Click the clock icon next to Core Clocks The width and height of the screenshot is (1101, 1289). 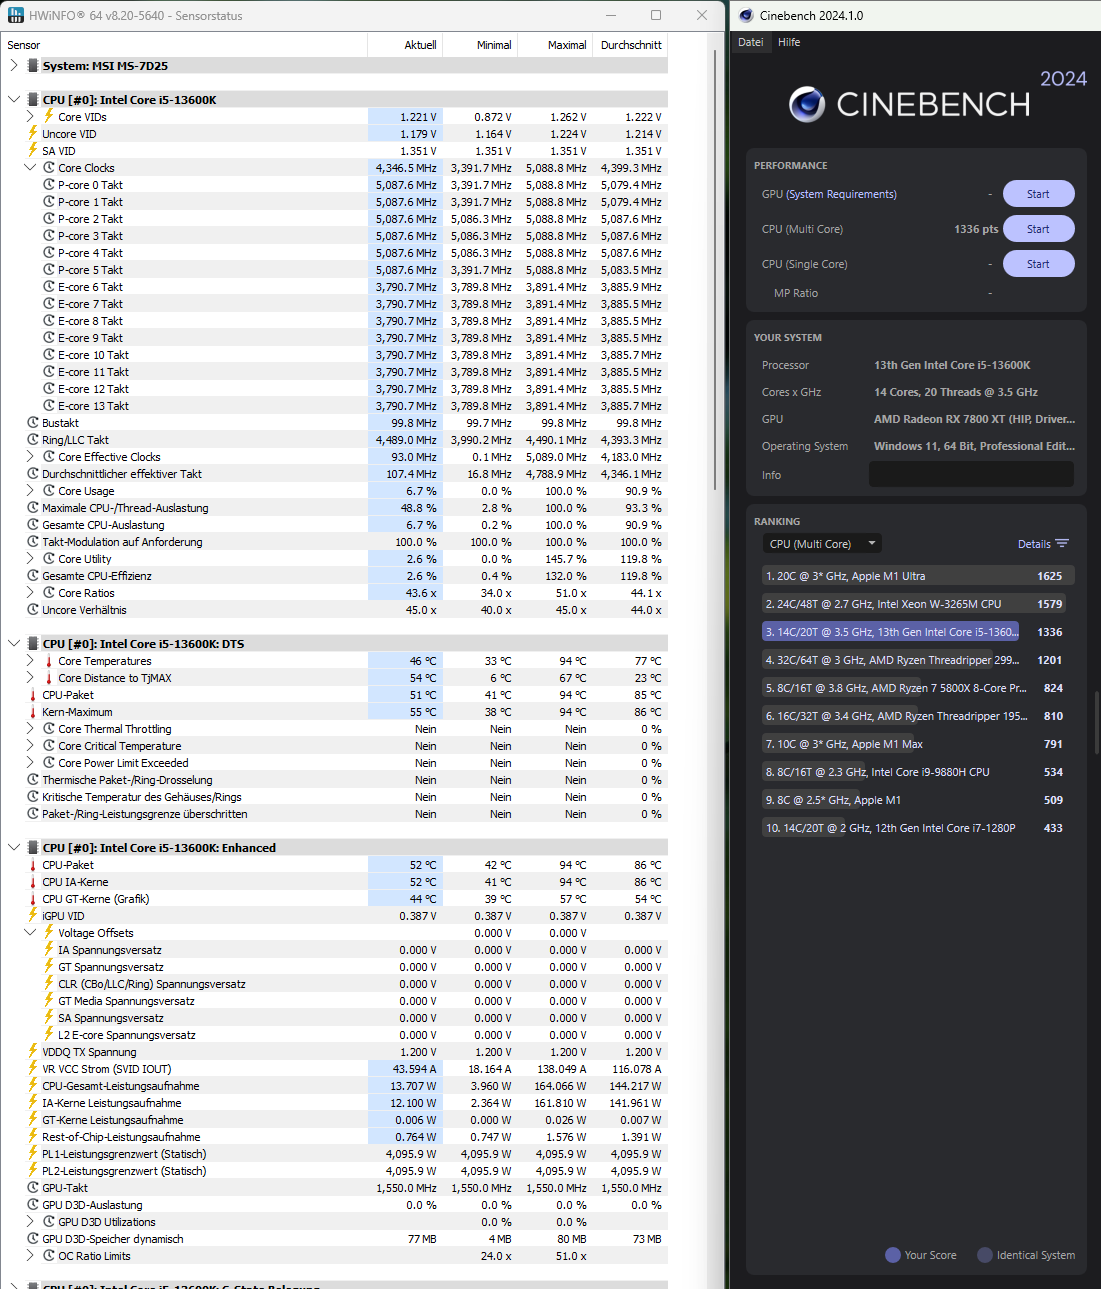[x=50, y=168]
